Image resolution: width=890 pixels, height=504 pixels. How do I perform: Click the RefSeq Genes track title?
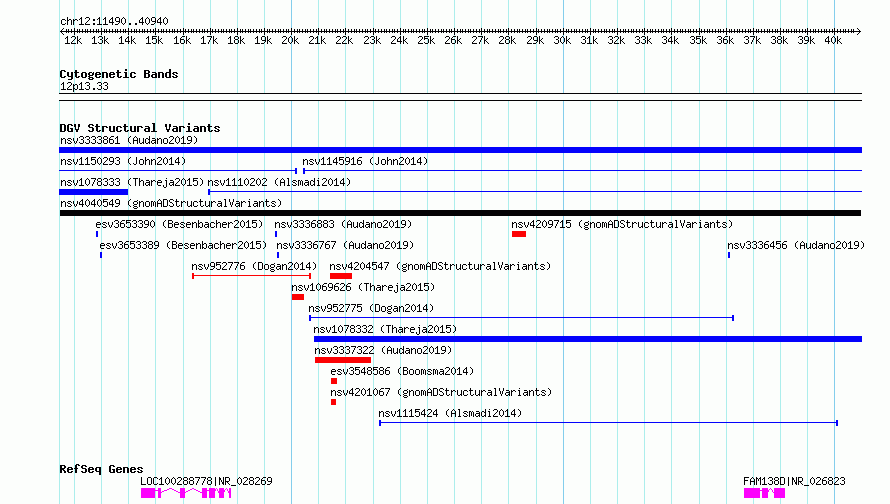click(x=101, y=469)
